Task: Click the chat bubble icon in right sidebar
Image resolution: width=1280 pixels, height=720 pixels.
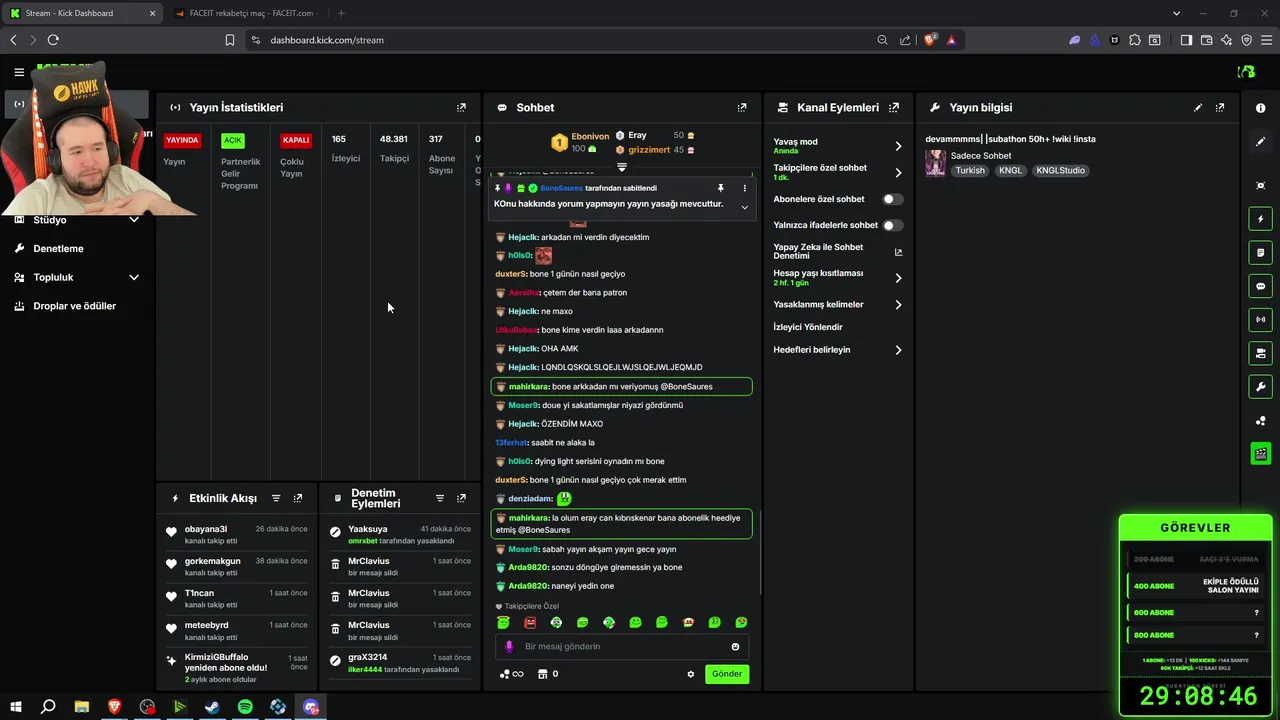Action: click(x=1260, y=286)
